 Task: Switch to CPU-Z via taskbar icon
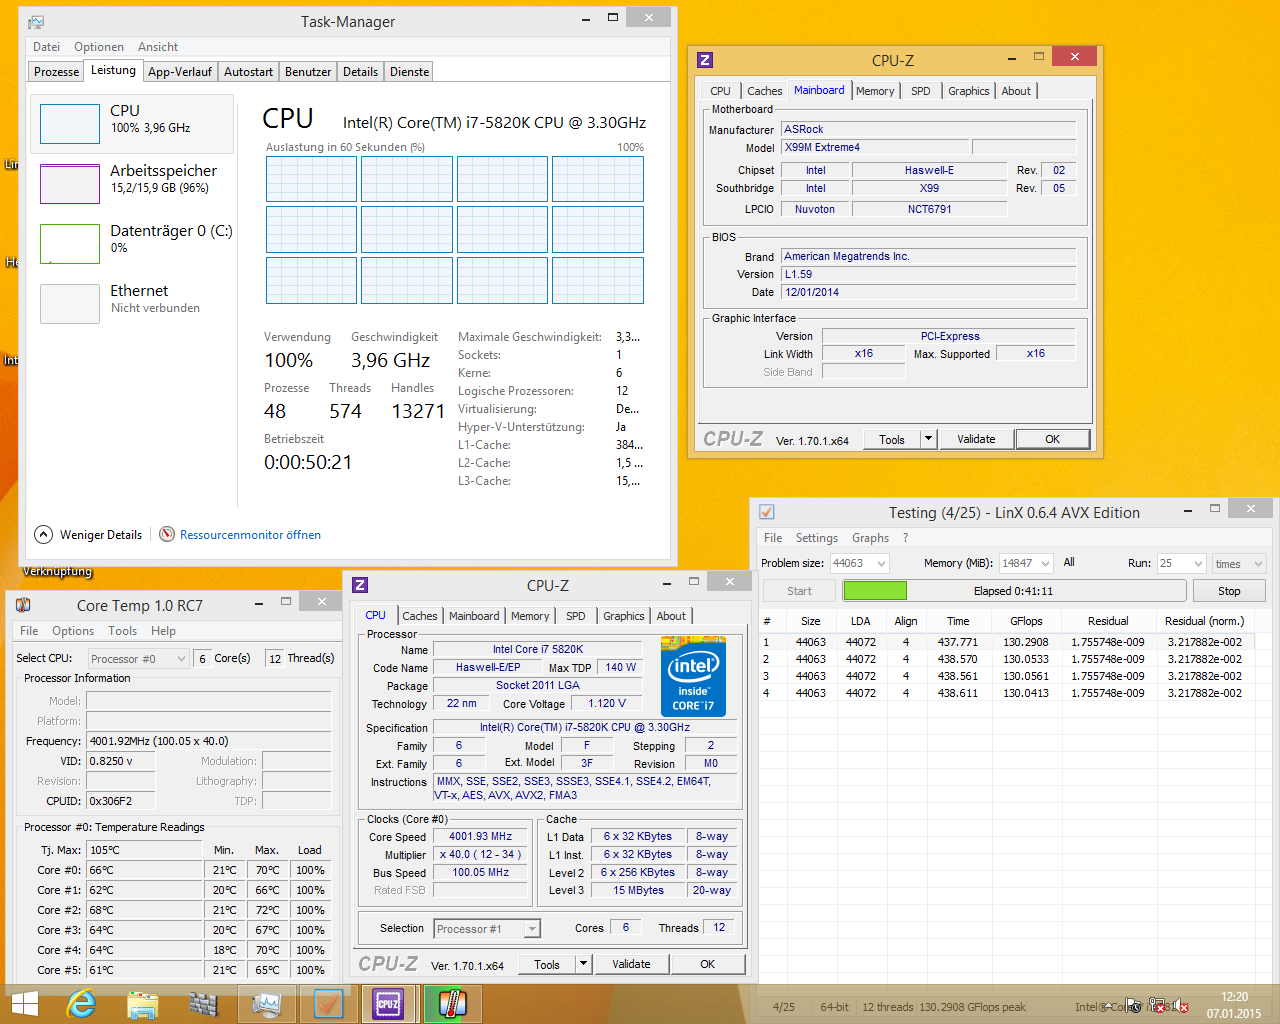(x=388, y=1004)
